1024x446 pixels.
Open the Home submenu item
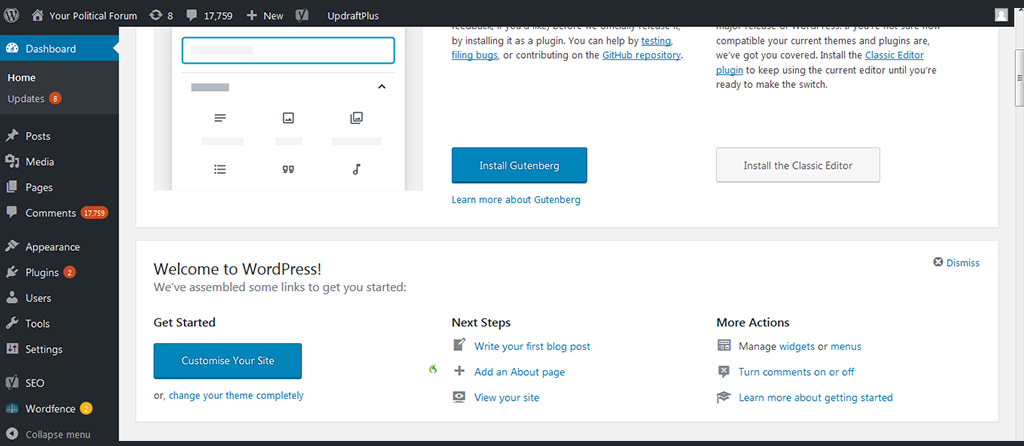pos(22,77)
